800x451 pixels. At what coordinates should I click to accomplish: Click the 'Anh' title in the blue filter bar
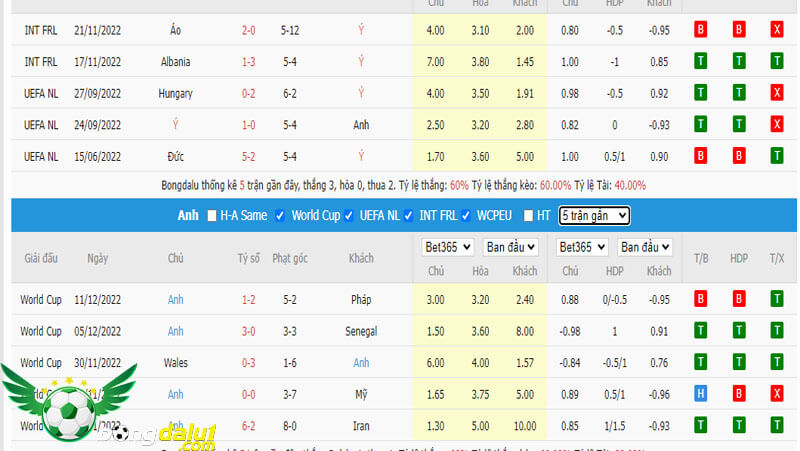click(188, 215)
